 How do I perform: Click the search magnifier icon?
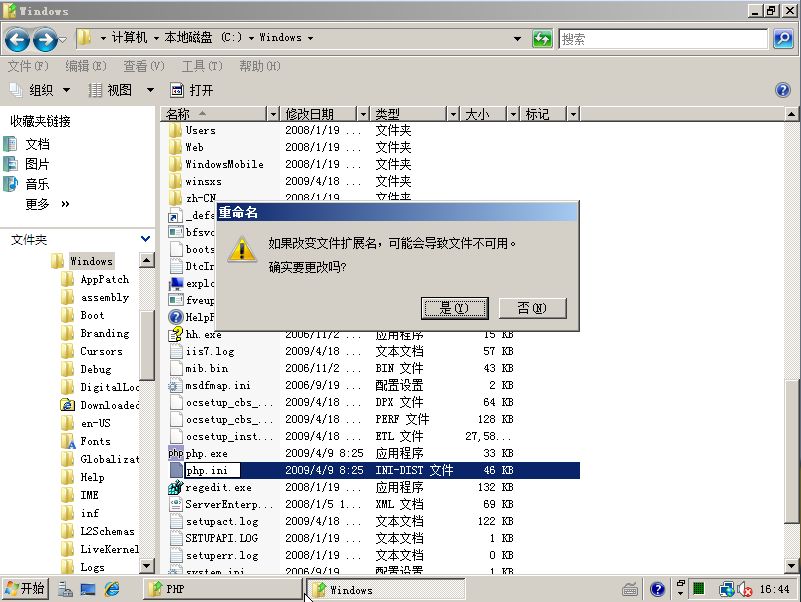(x=783, y=39)
